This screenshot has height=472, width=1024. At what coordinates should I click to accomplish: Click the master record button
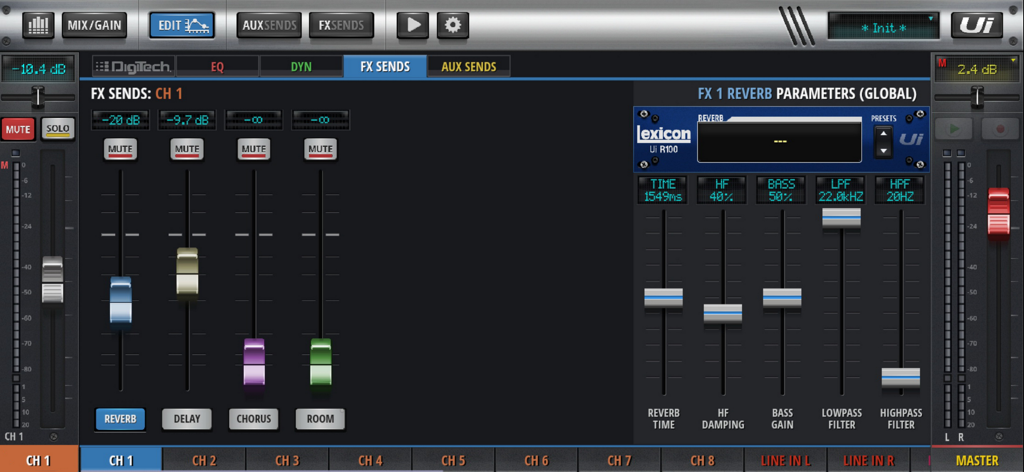(1000, 129)
